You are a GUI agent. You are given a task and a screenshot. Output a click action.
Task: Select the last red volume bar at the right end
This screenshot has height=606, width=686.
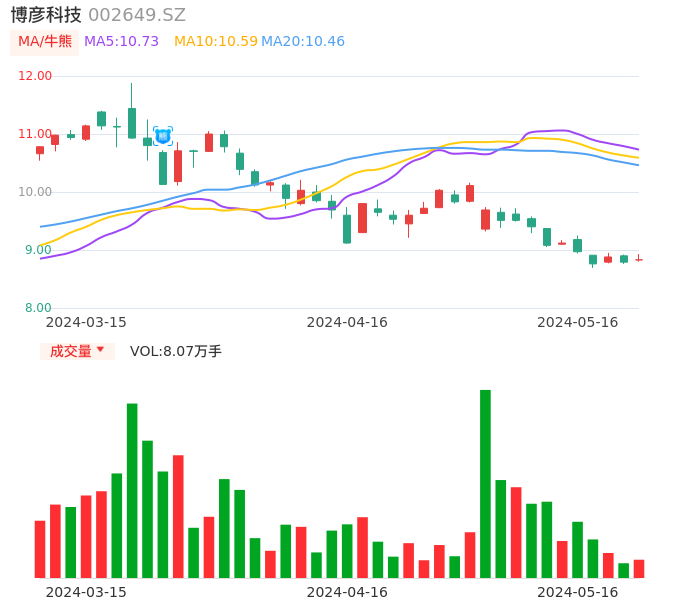[x=639, y=569]
